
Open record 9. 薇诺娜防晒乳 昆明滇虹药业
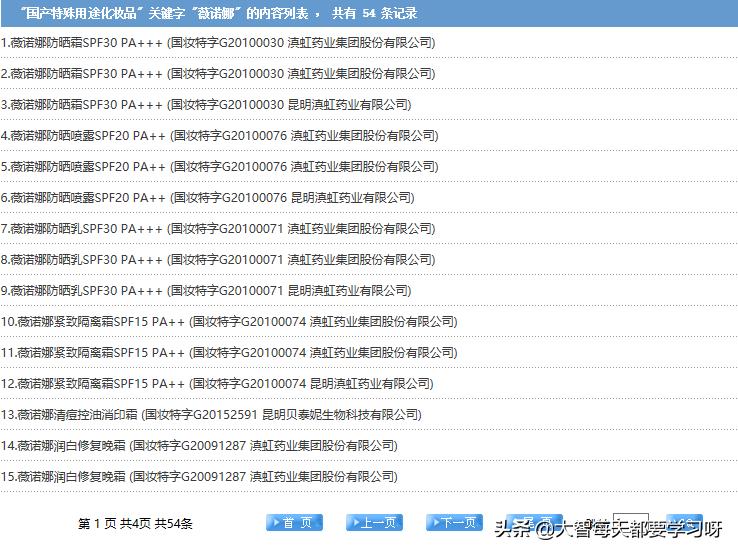206,291
